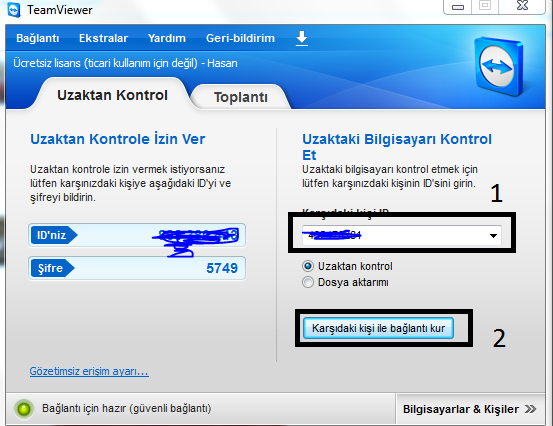Click Karşıdaki kişi ile bağlantı kur button
The image size is (553, 426).
[x=378, y=328]
